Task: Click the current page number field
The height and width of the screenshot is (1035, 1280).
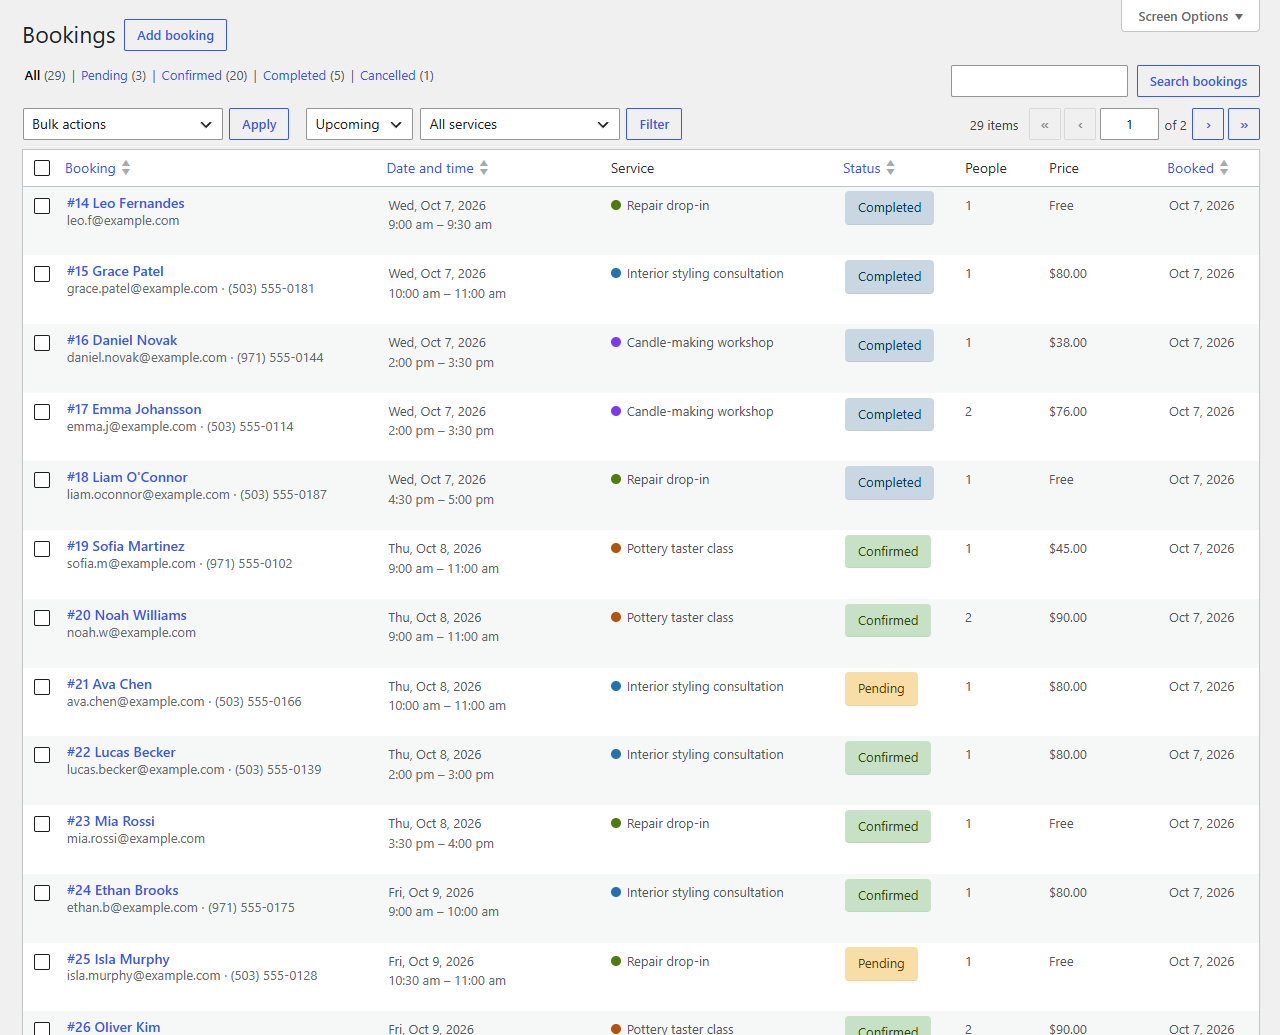Action: [x=1129, y=124]
